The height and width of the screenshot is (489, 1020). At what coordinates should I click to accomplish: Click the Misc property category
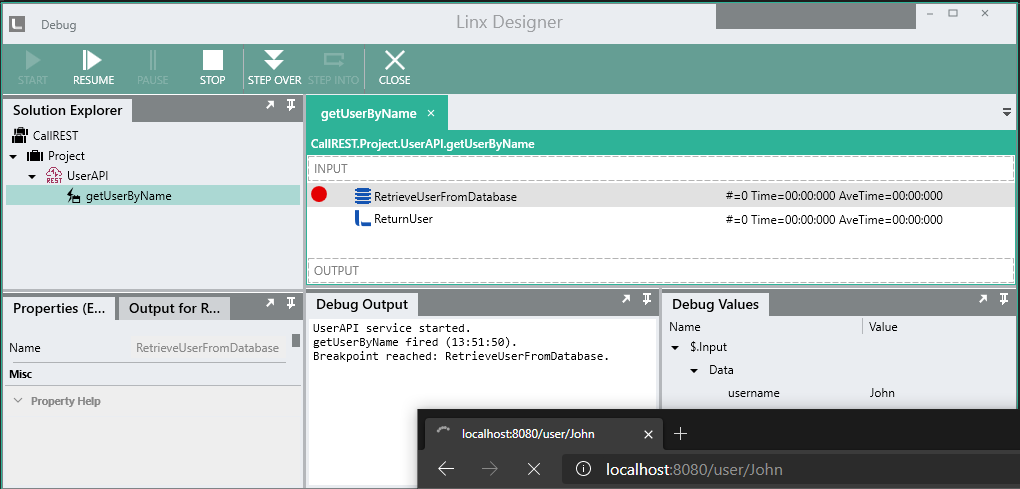tap(21, 375)
